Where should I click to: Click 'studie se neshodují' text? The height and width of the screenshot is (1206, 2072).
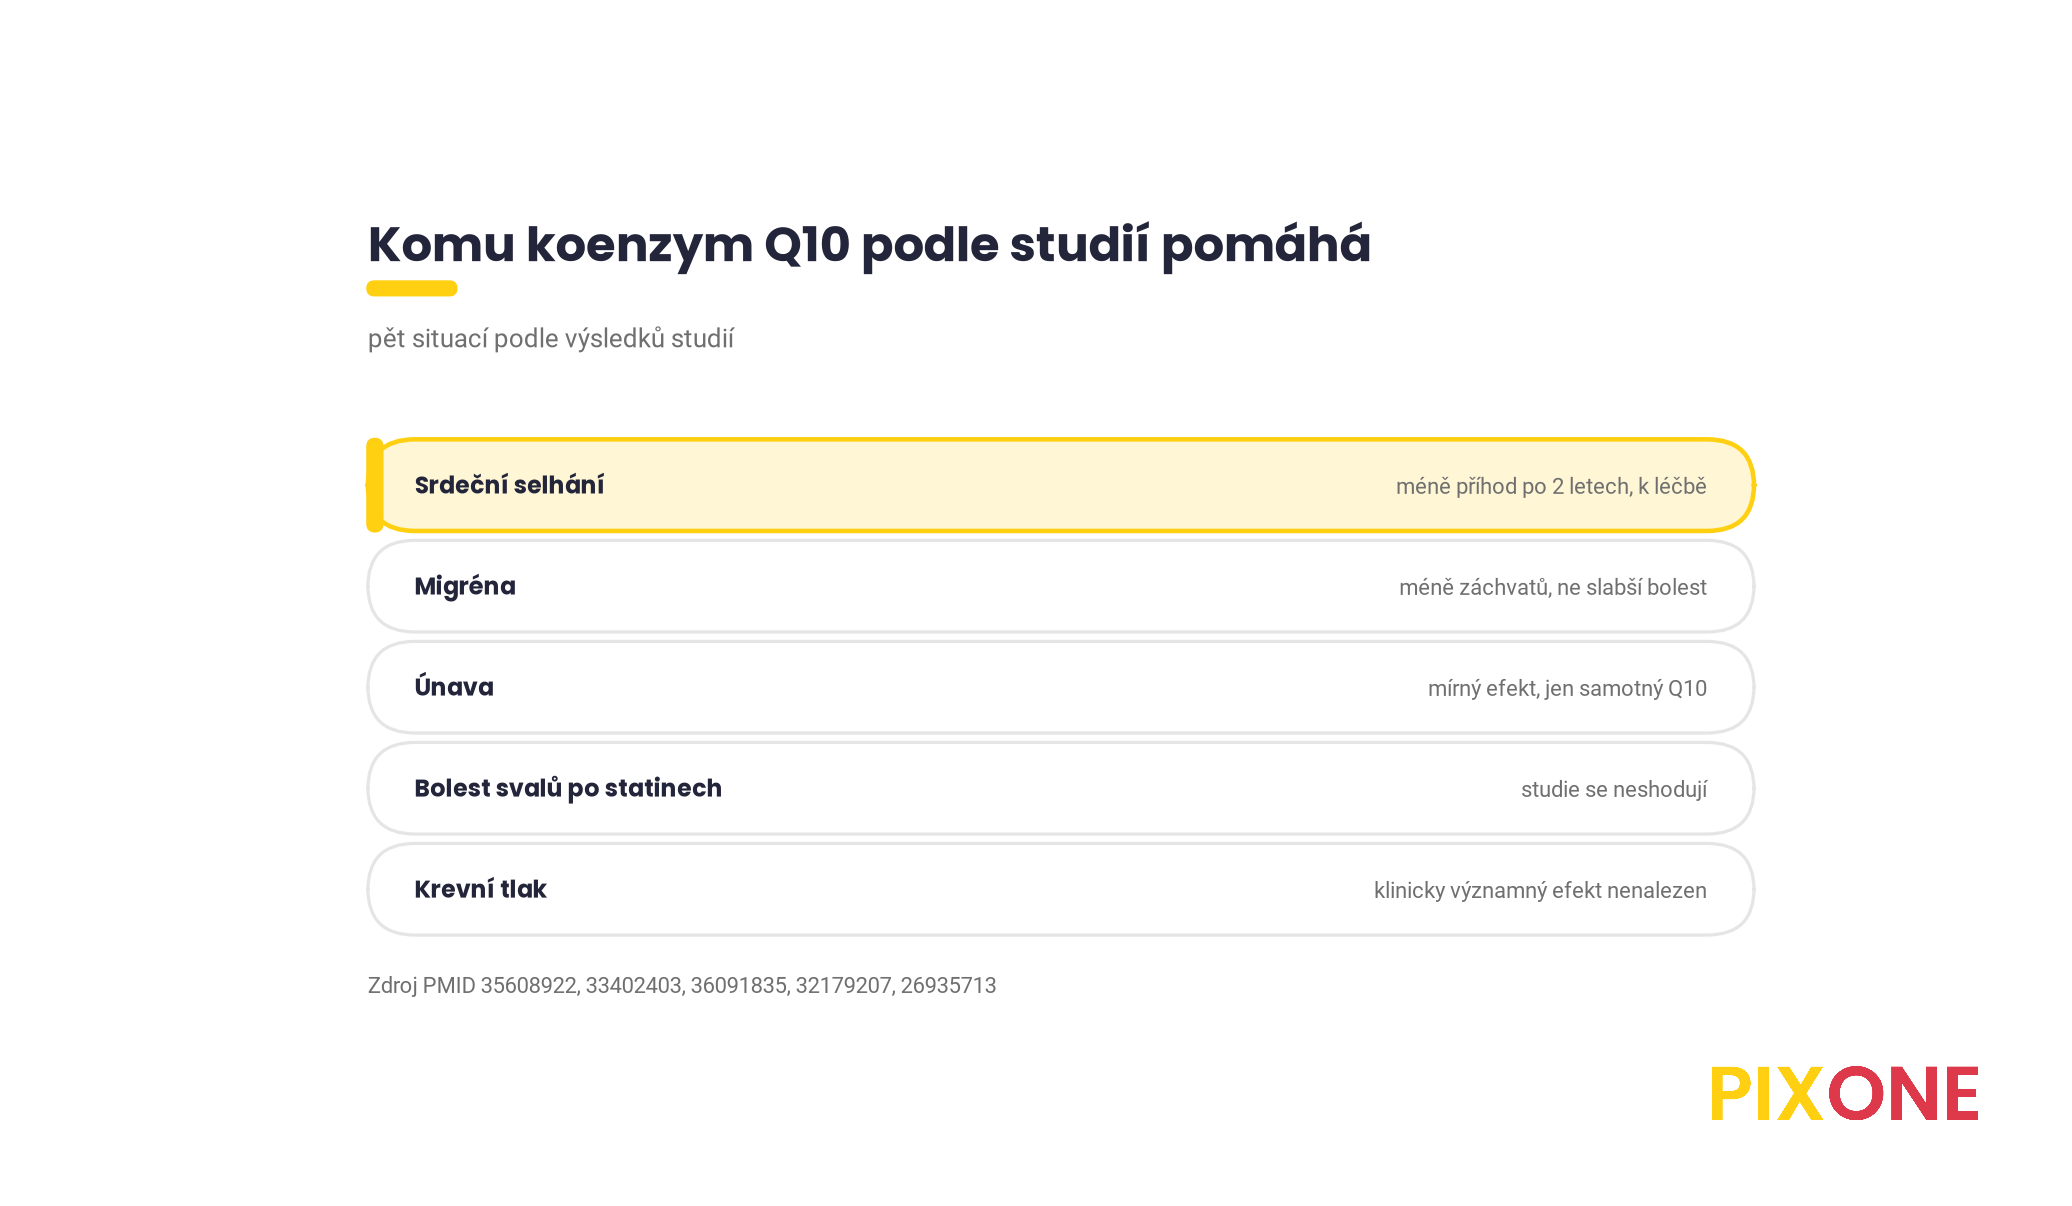pyautogui.click(x=1614, y=789)
